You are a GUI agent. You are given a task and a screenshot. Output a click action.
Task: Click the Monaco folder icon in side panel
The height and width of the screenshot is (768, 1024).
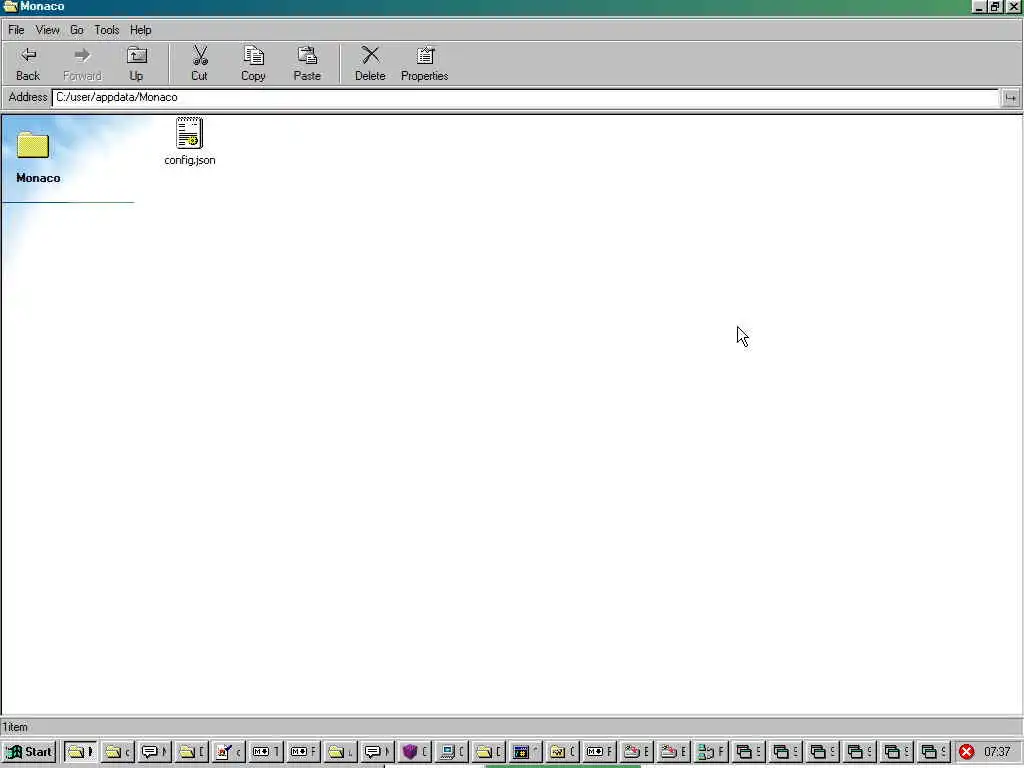[33, 144]
